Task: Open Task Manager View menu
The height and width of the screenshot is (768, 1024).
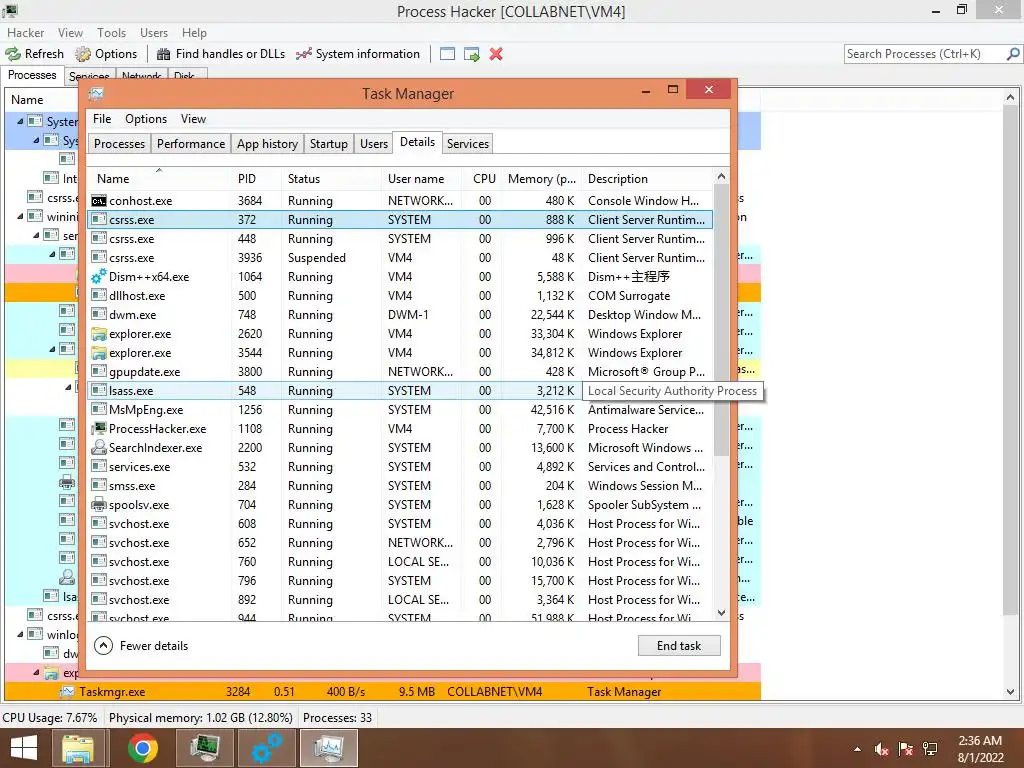Action: click(193, 119)
